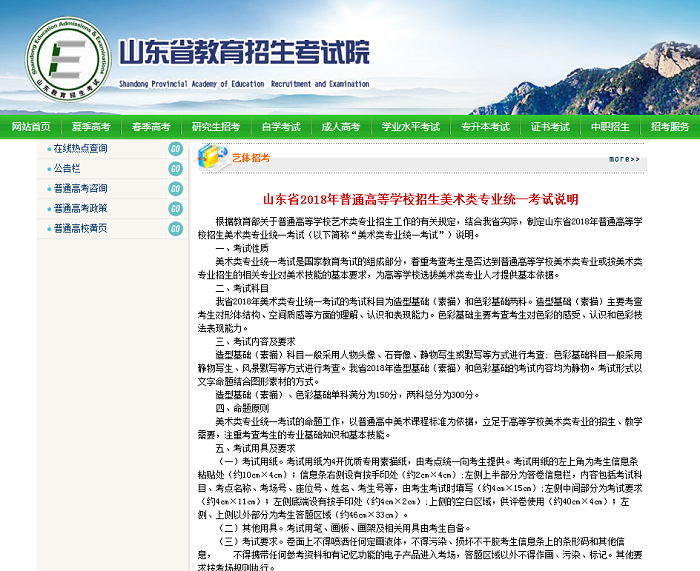The height and width of the screenshot is (571, 700).
Task: Click the heading 四、命题原则
Action: (242, 408)
